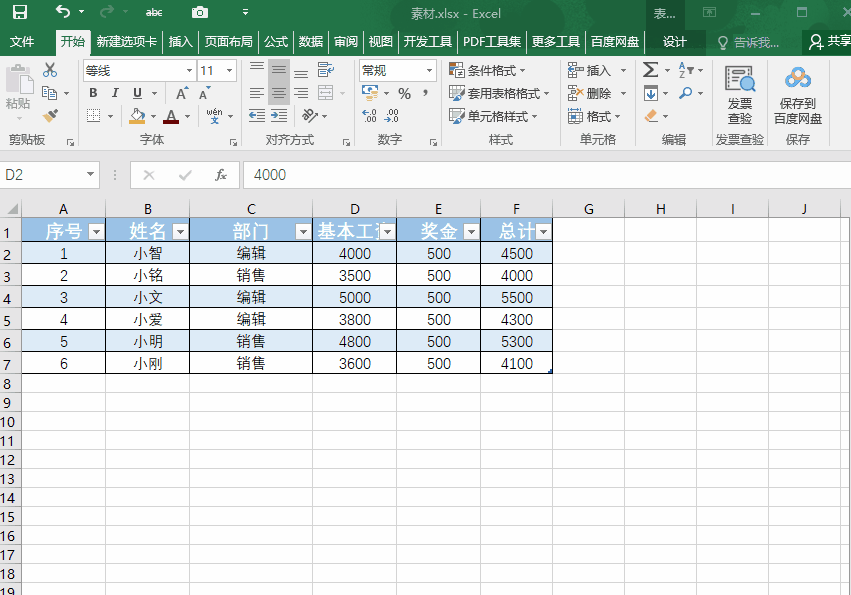Click Decrease Indent icon
This screenshot has width=851, height=595.
[257, 116]
